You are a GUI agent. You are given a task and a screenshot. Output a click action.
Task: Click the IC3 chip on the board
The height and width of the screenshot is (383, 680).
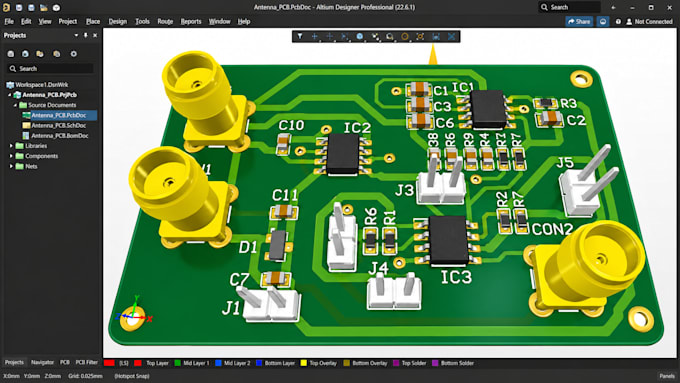pos(448,241)
